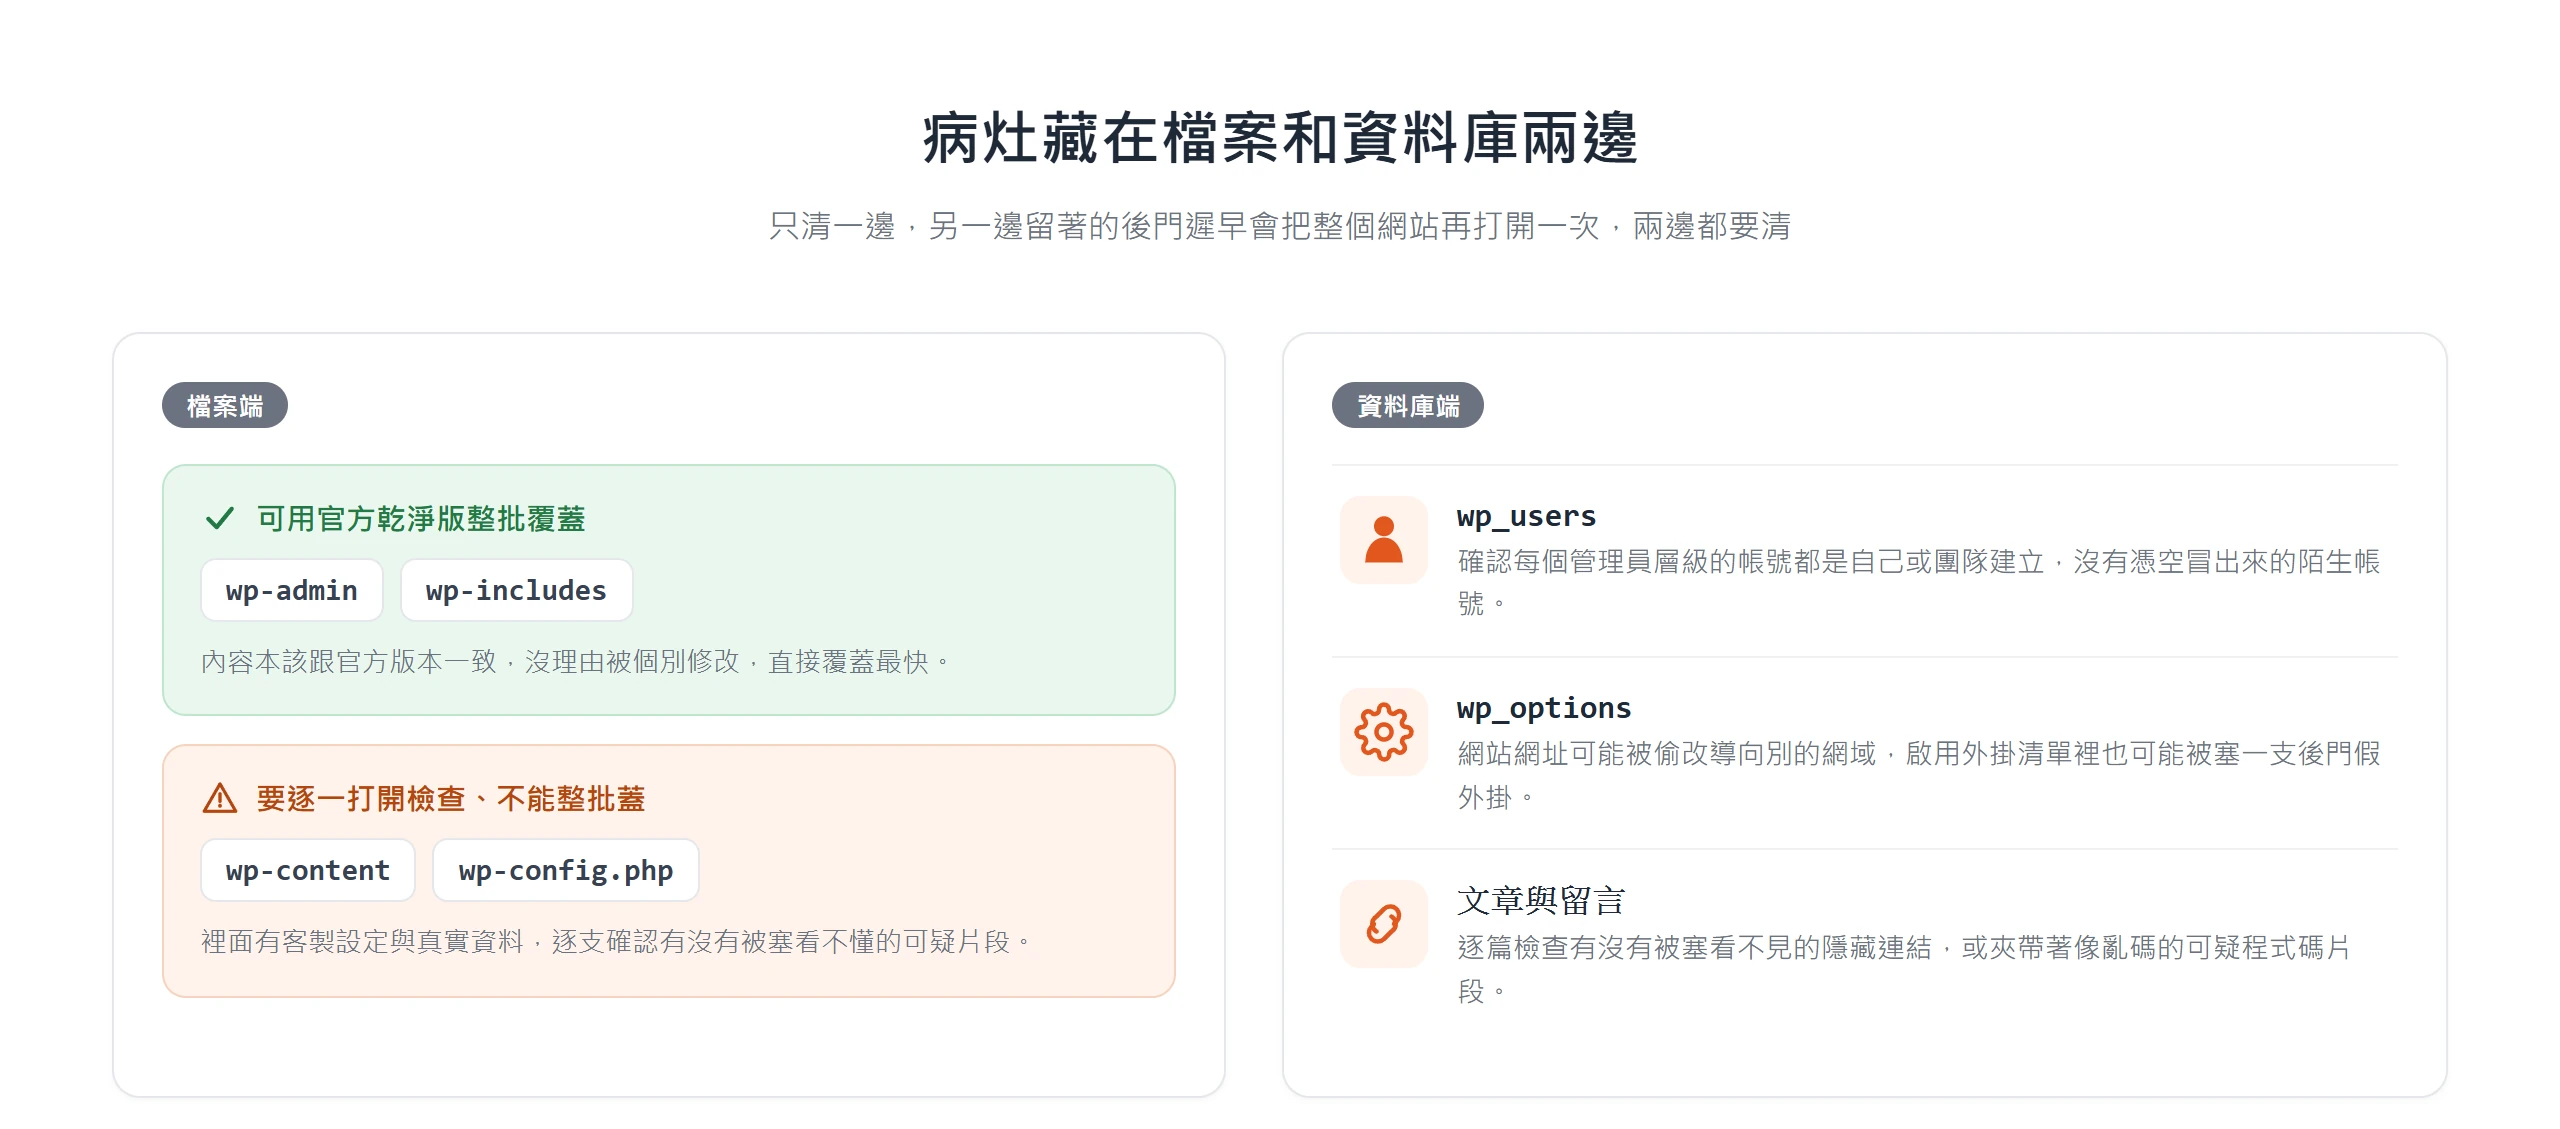Click the 資料庫端 badge

click(x=1408, y=405)
